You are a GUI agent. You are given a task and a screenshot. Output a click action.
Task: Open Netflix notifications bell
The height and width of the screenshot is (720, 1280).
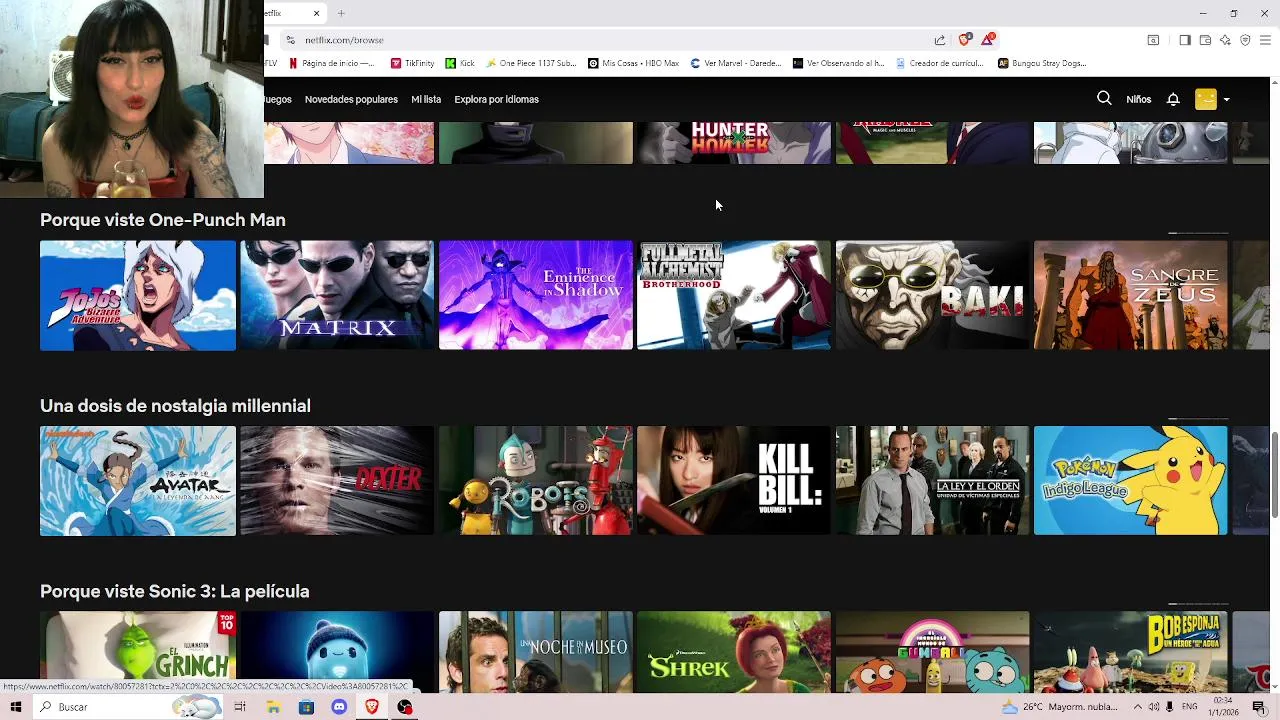(1173, 99)
